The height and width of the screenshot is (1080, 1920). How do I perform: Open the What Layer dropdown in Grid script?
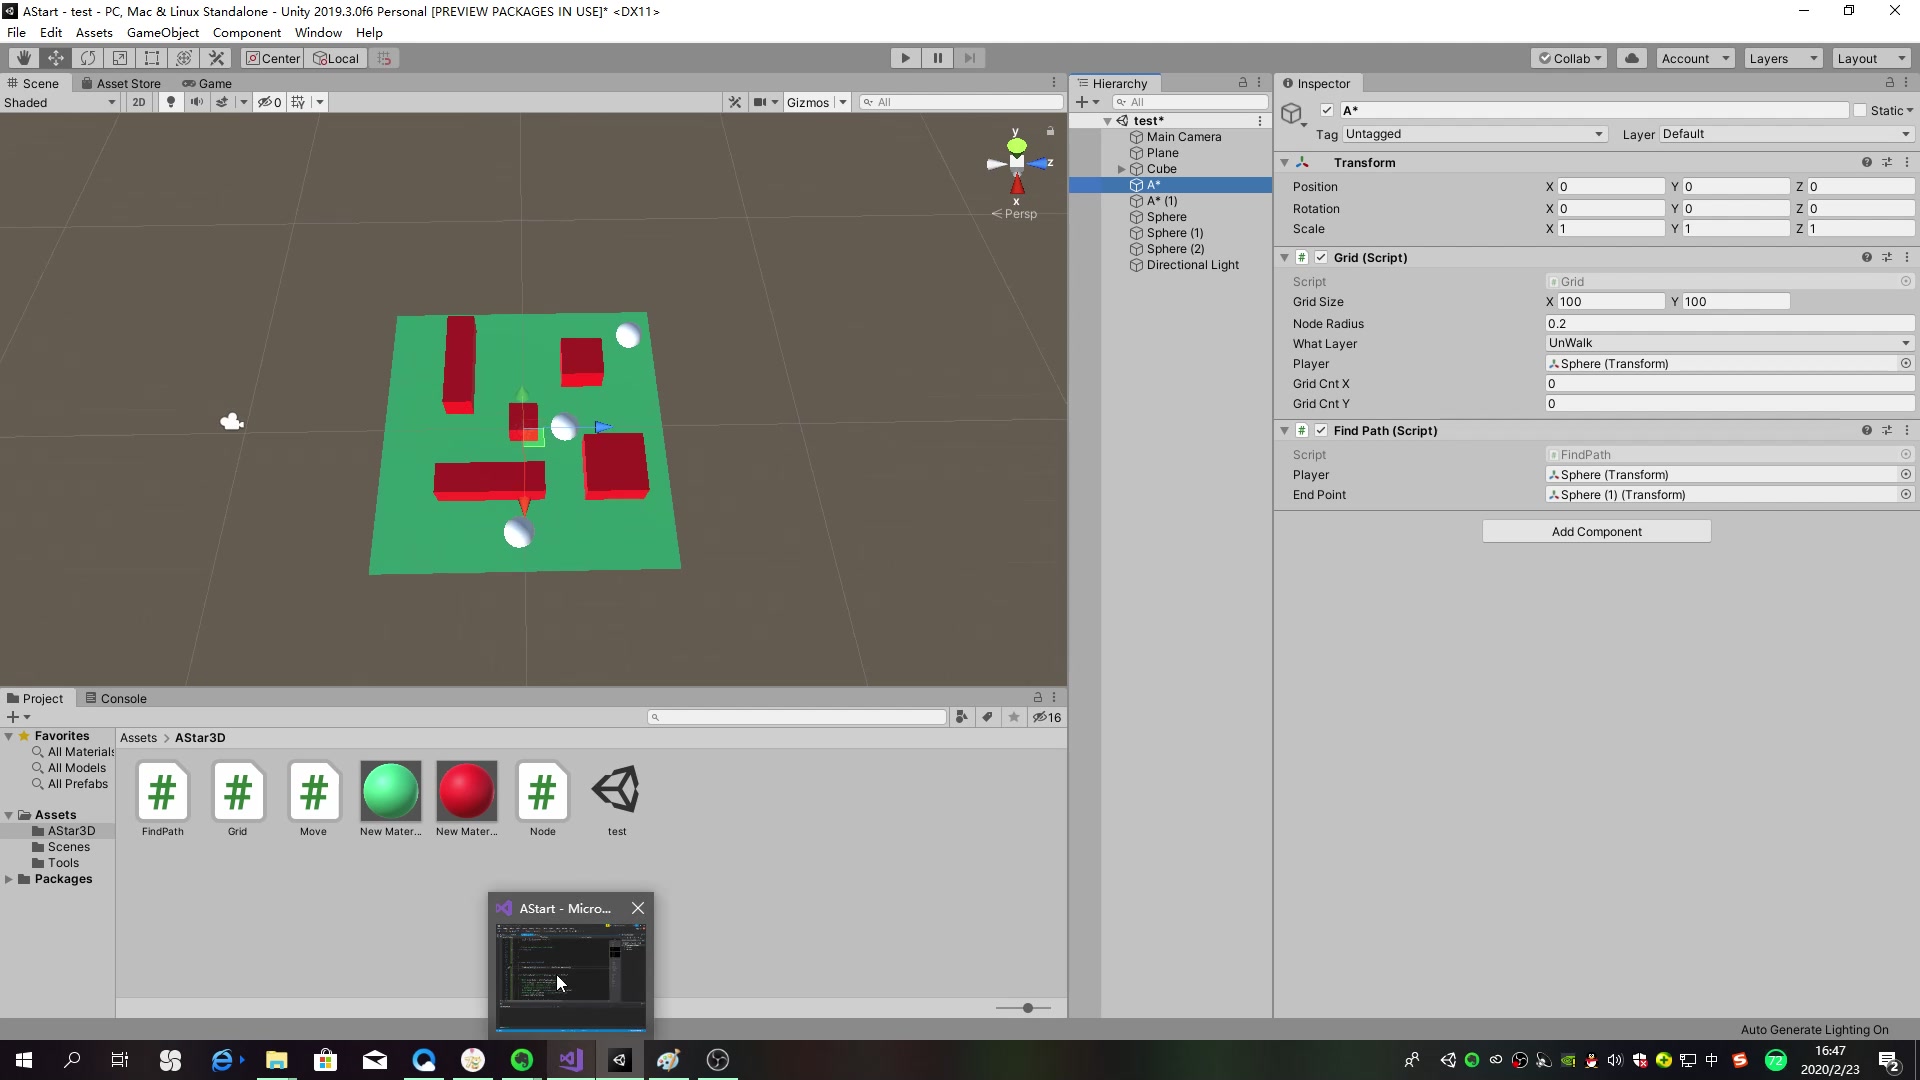[x=1727, y=343]
